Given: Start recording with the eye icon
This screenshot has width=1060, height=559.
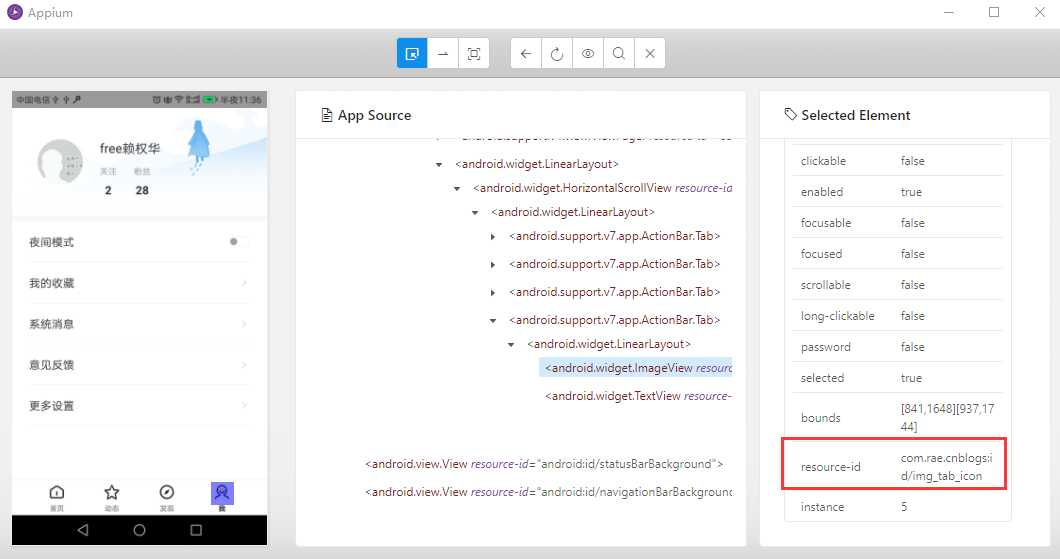Looking at the screenshot, I should point(588,53).
